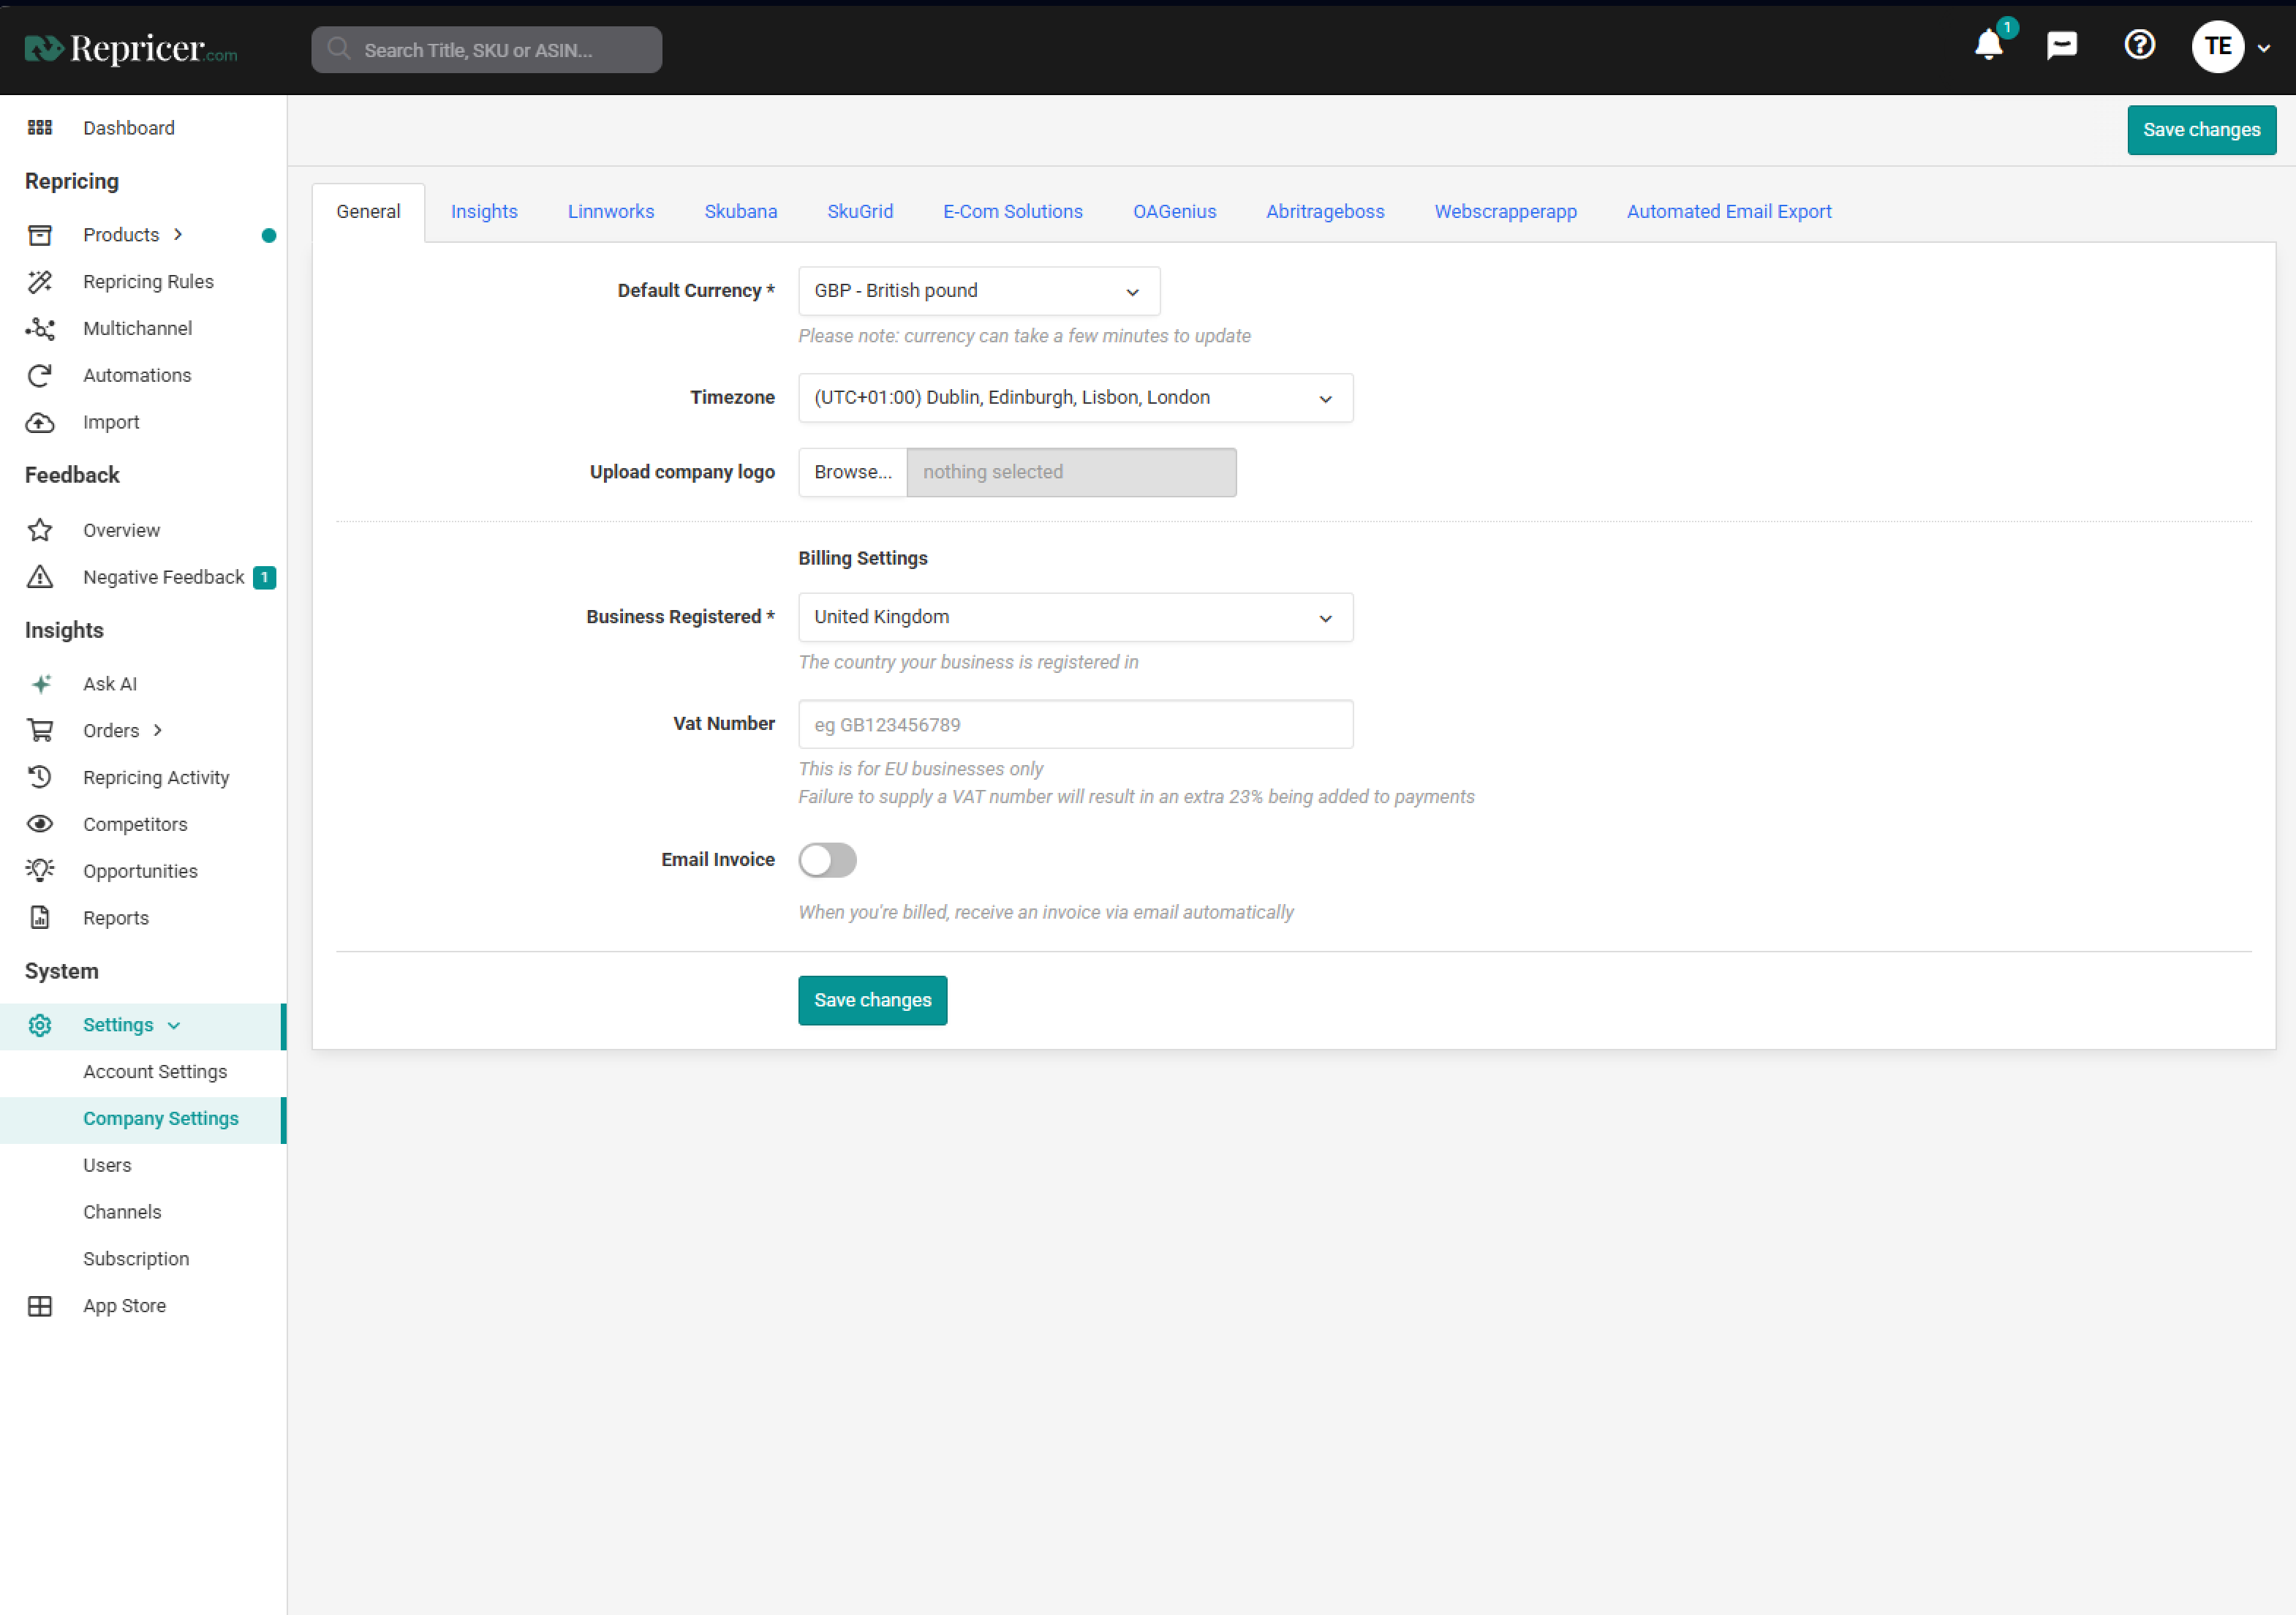Click the Negative Feedback count badge

(264, 577)
